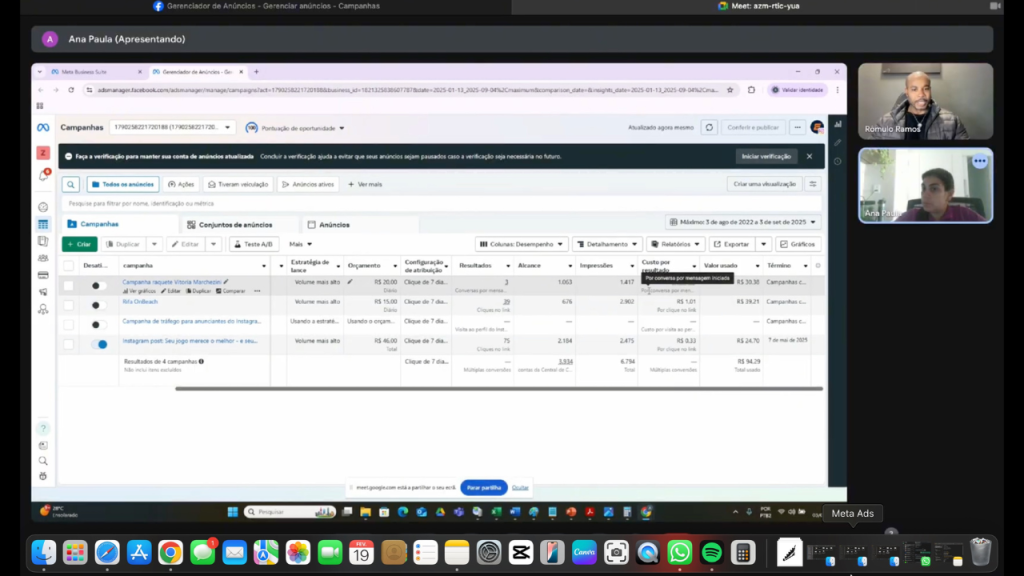Viewport: 1024px width, 576px height.
Task: Click the 'Iniciar verificação' button
Action: pyautogui.click(x=767, y=157)
